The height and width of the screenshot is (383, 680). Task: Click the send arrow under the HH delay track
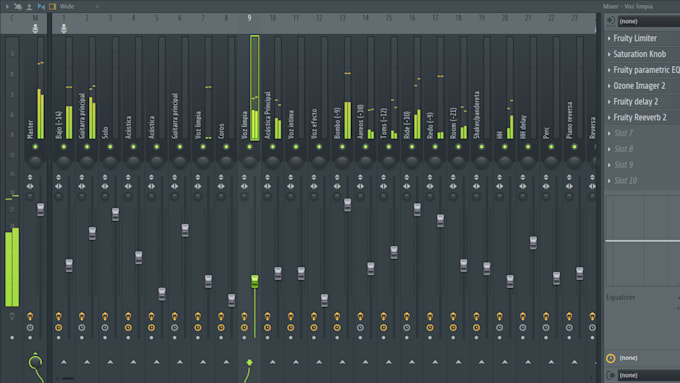click(528, 362)
